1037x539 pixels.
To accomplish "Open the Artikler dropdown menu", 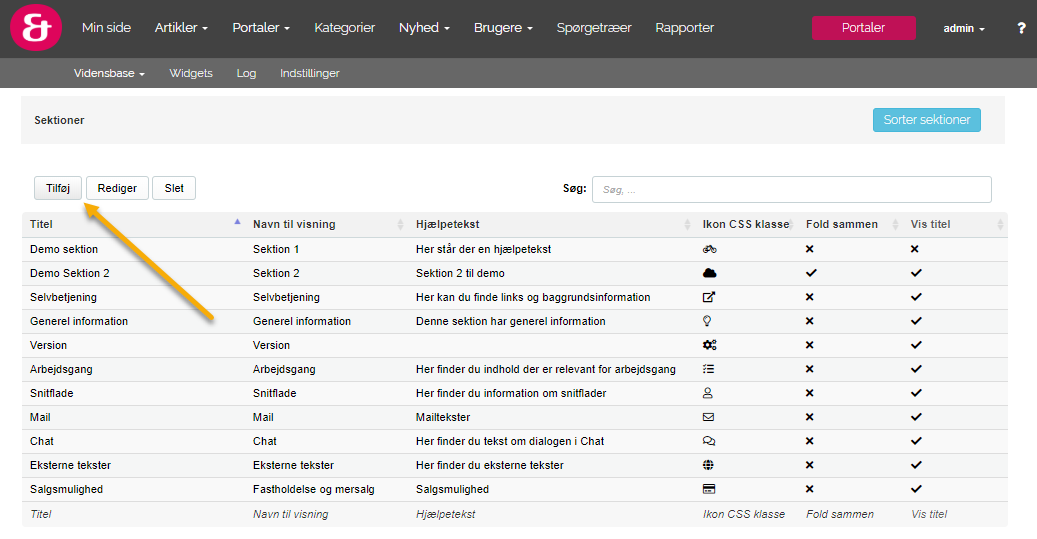I will pyautogui.click(x=181, y=28).
